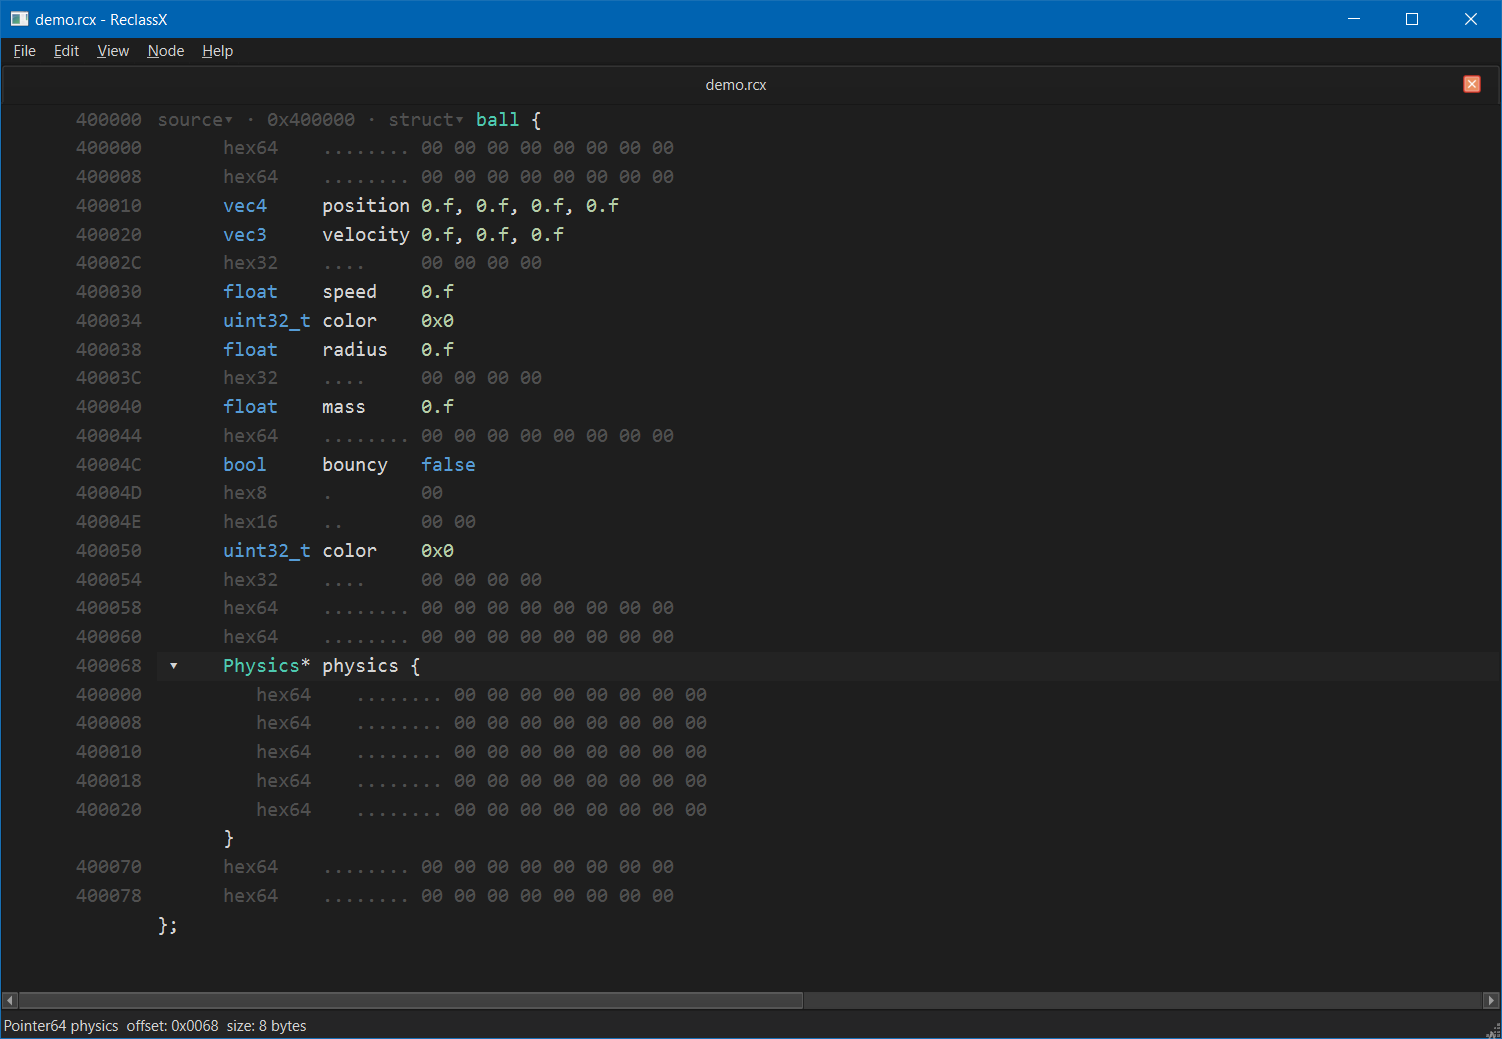Click uint32_t type at offset 400050

click(x=267, y=551)
